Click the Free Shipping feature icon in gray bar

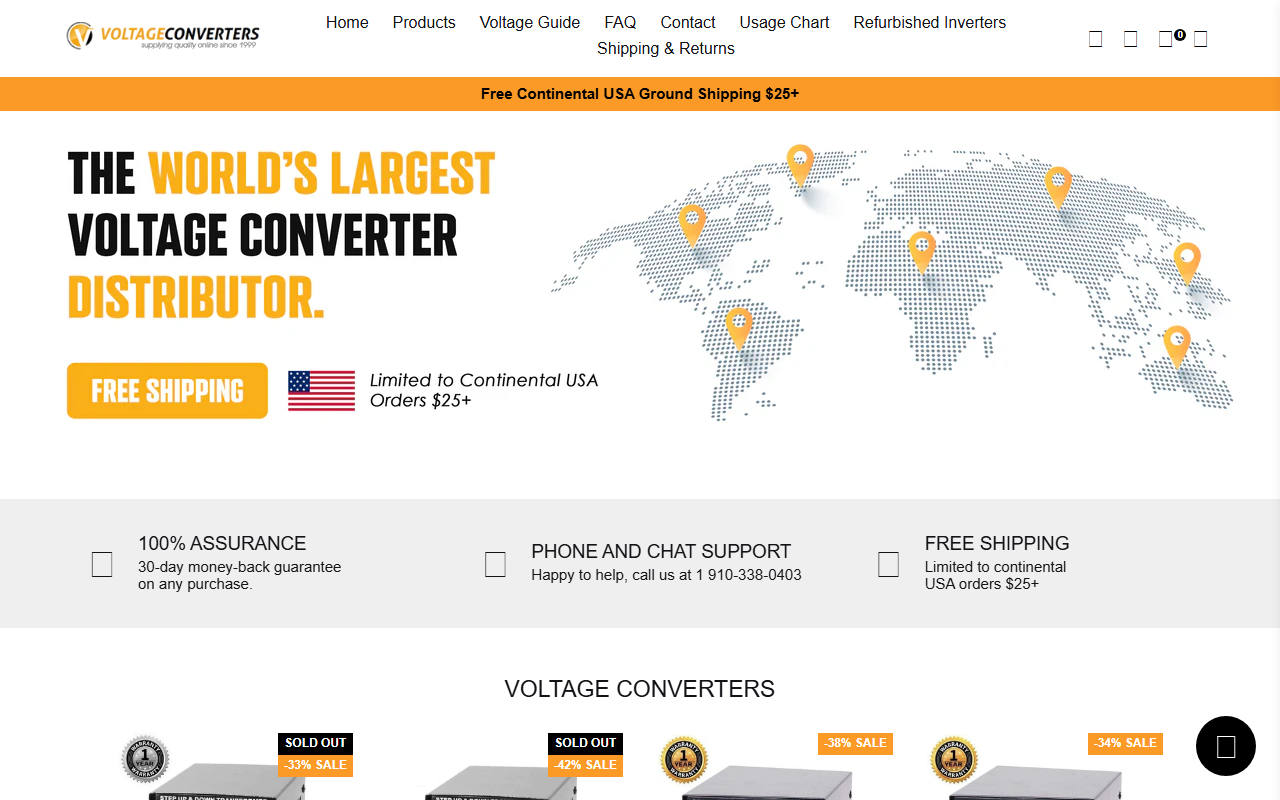point(888,564)
